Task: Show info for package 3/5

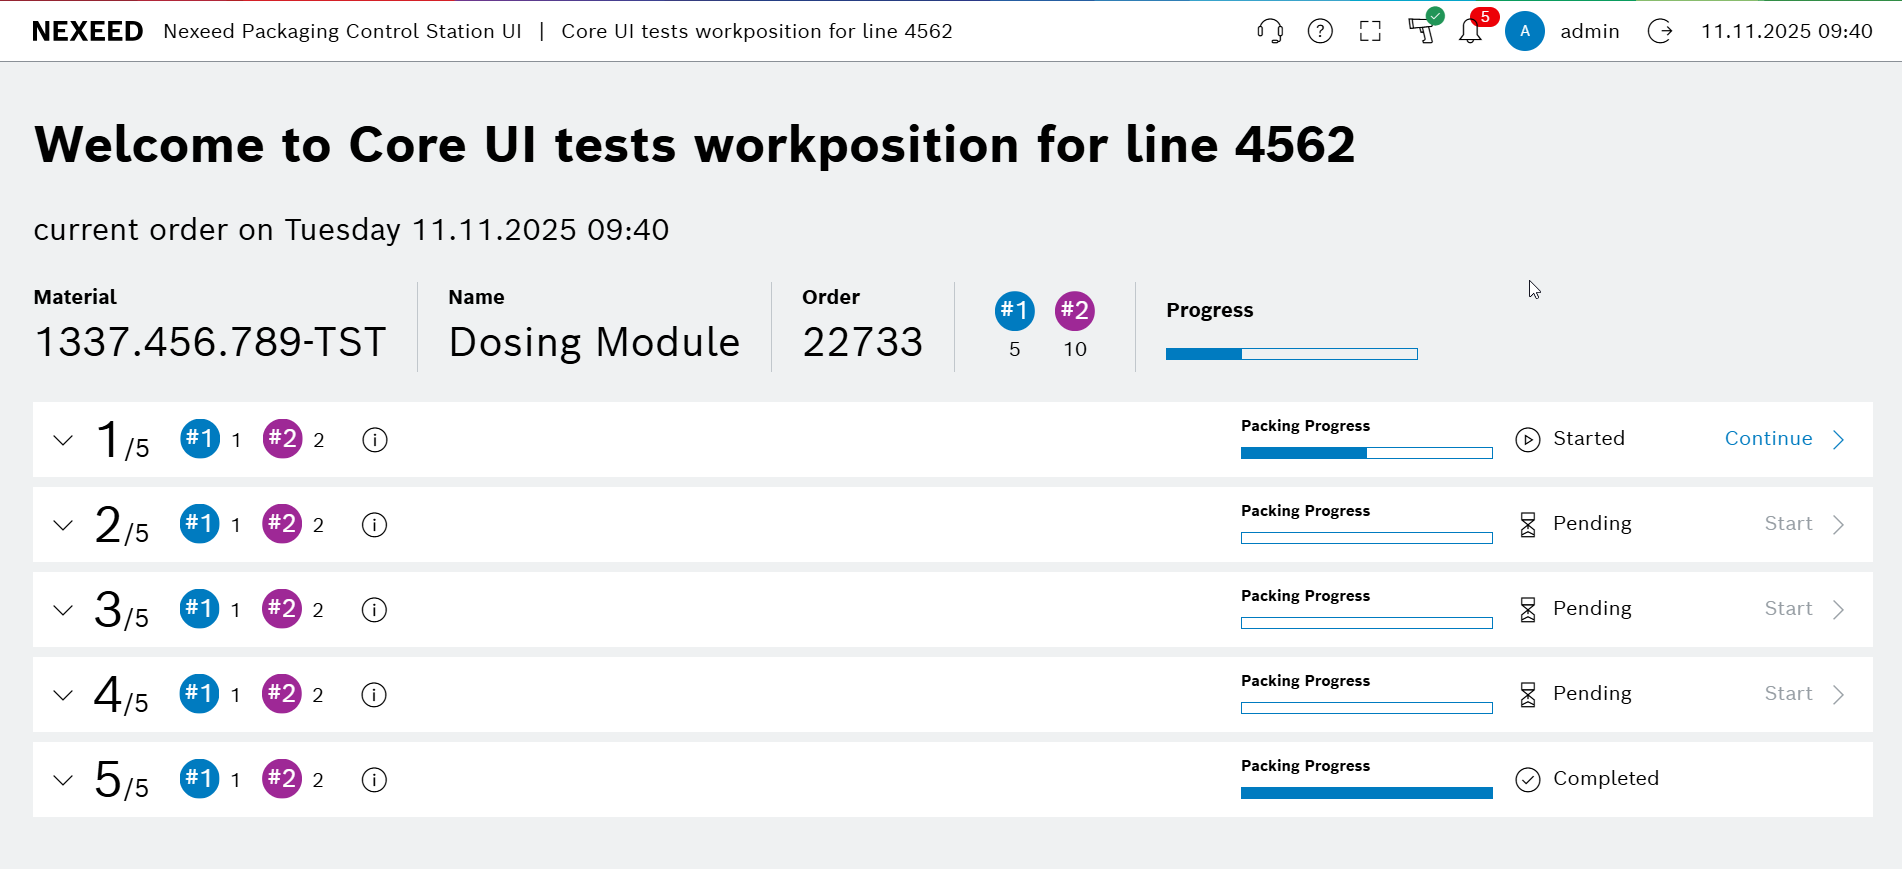Action: click(x=374, y=610)
